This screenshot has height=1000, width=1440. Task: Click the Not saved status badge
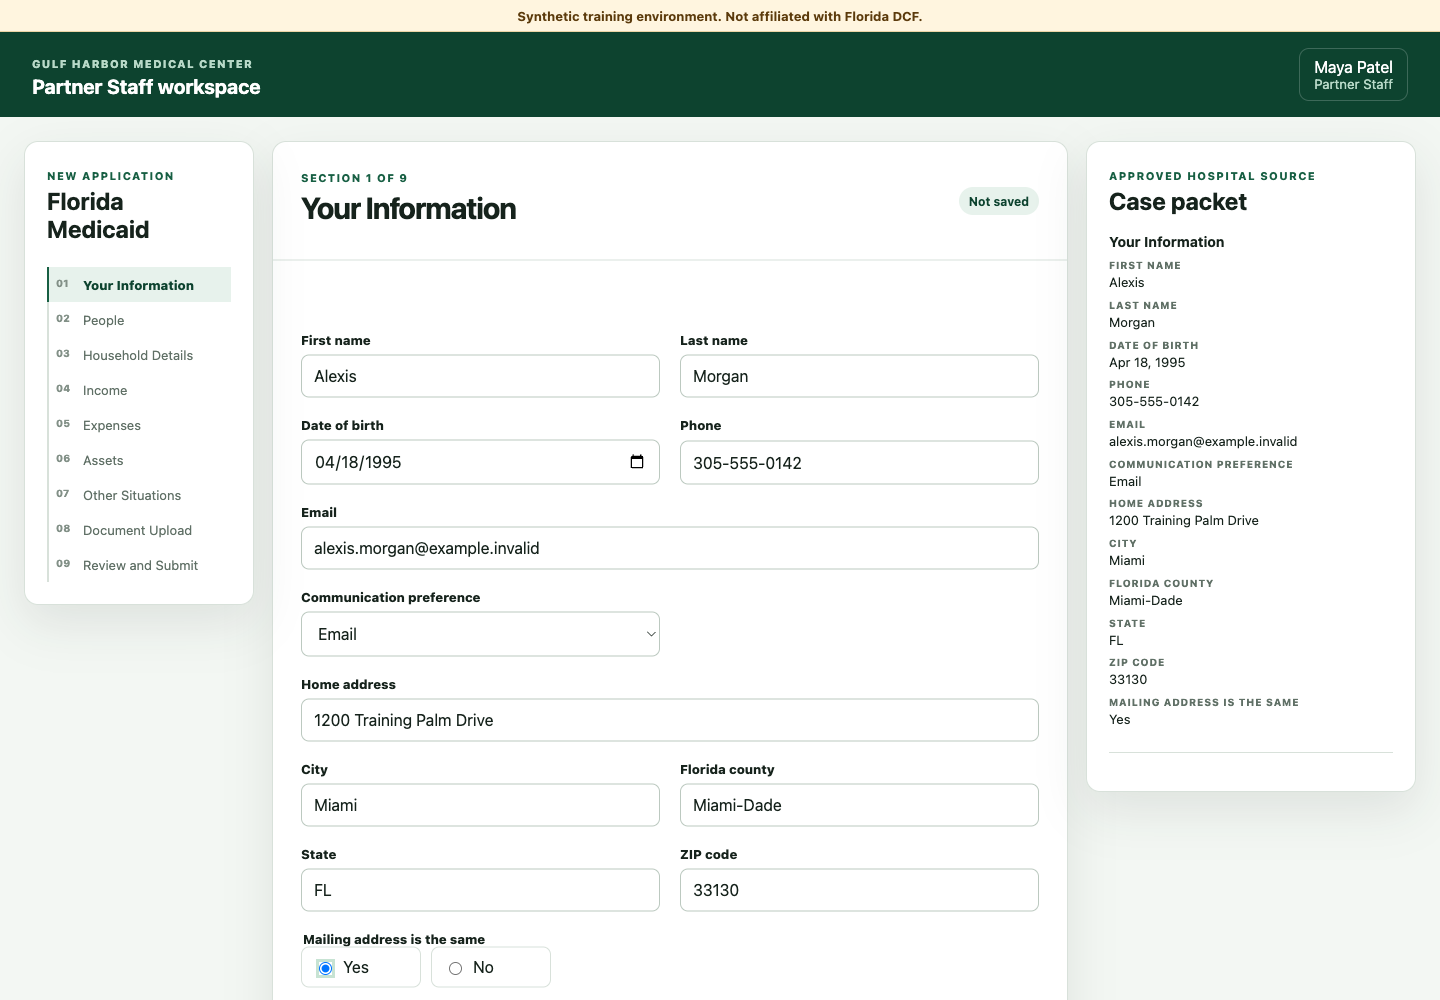coord(999,201)
